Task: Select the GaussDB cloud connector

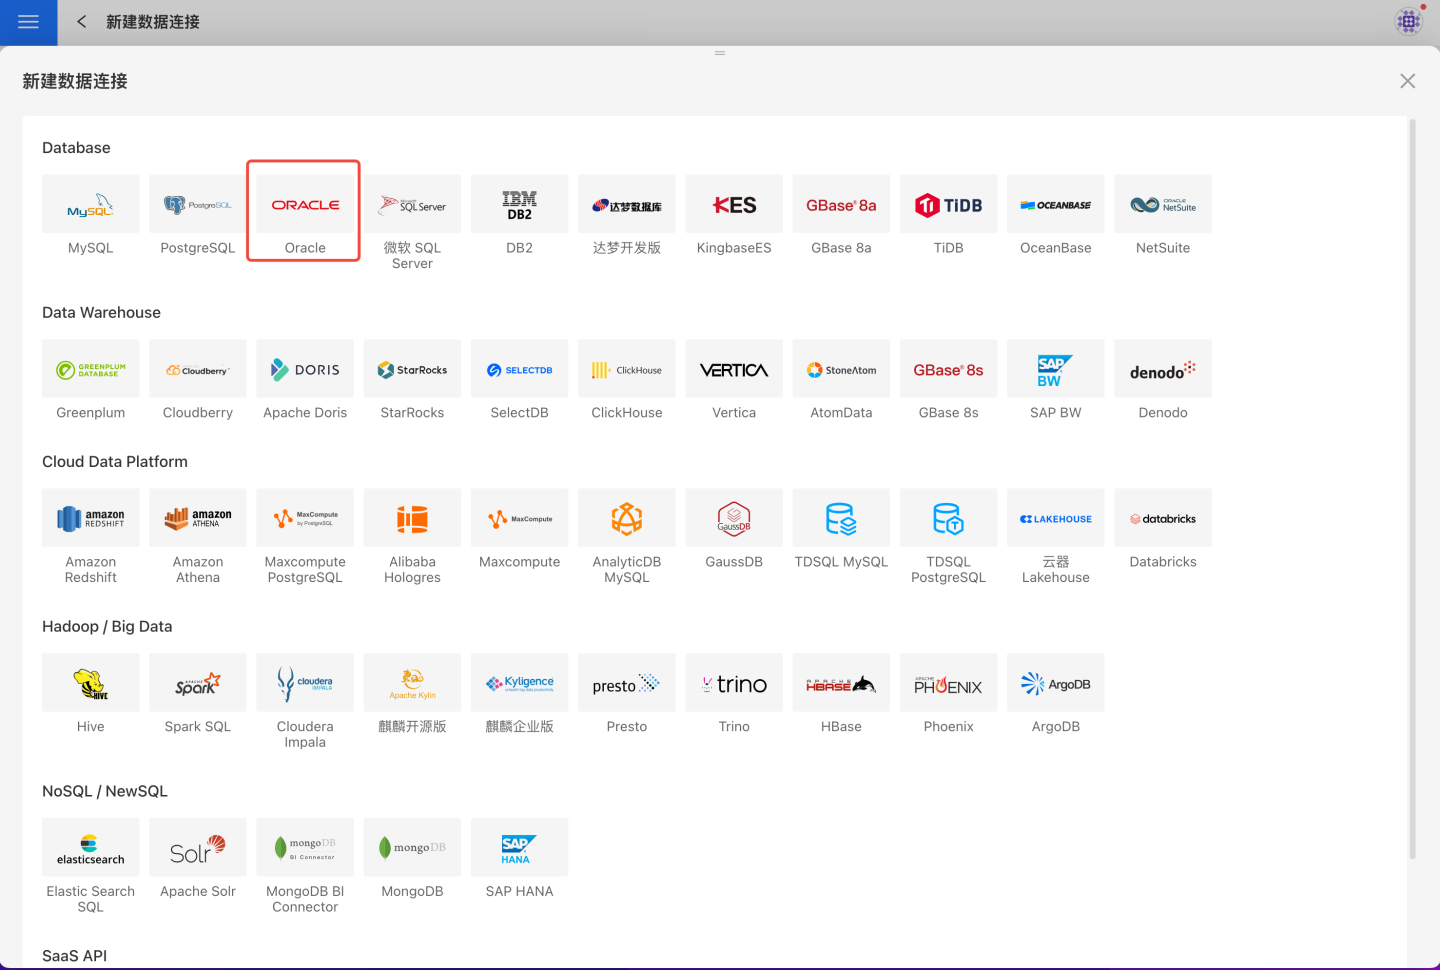Action: pyautogui.click(x=733, y=519)
